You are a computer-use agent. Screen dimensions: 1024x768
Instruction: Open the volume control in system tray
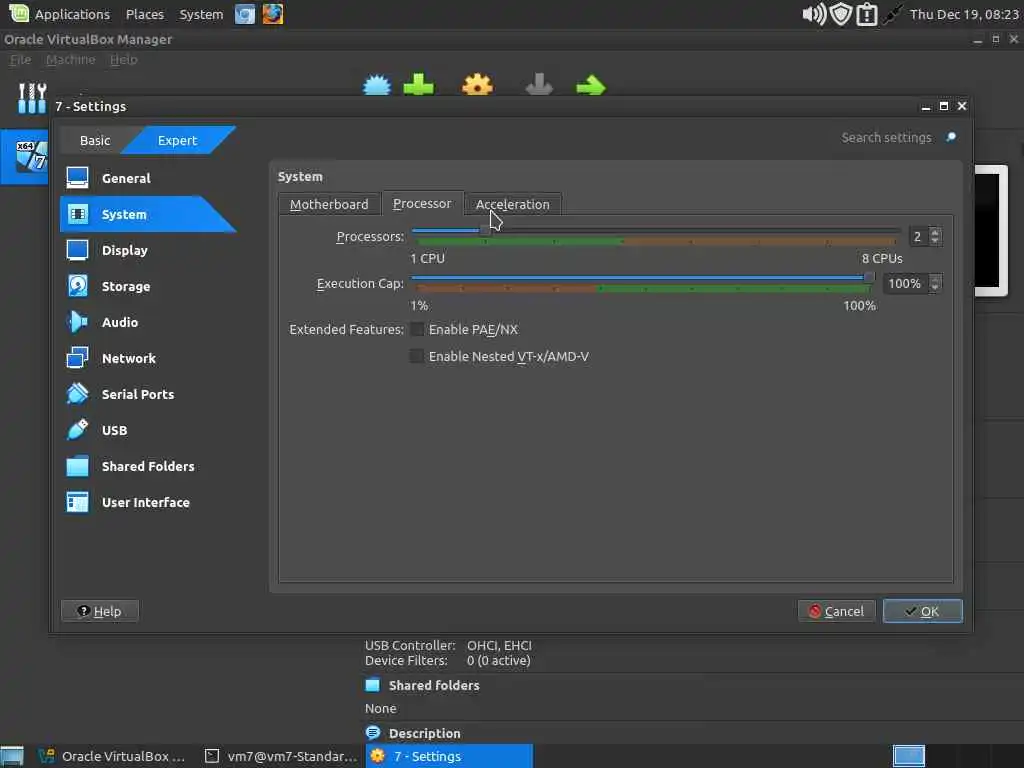[814, 14]
